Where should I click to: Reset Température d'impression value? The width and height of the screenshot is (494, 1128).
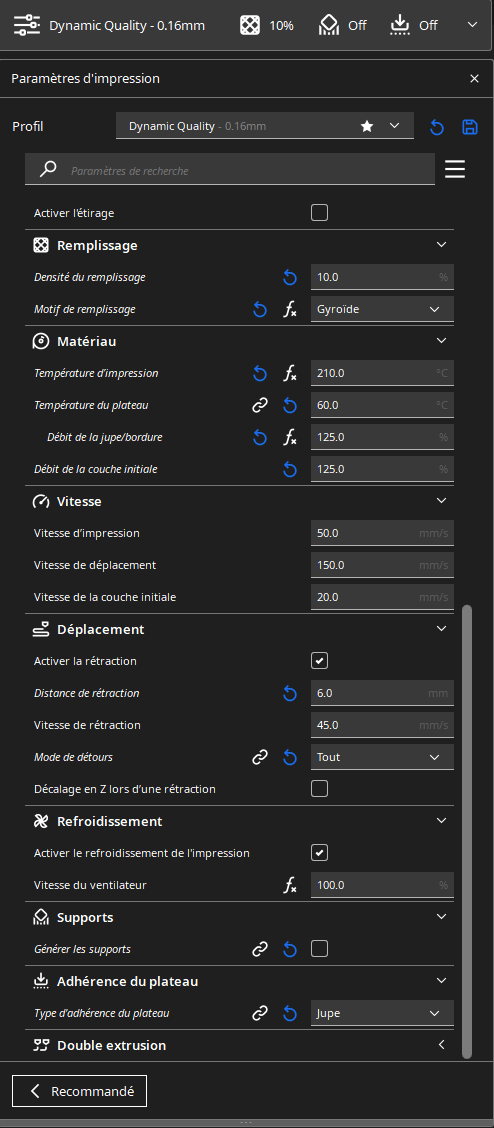click(260, 374)
